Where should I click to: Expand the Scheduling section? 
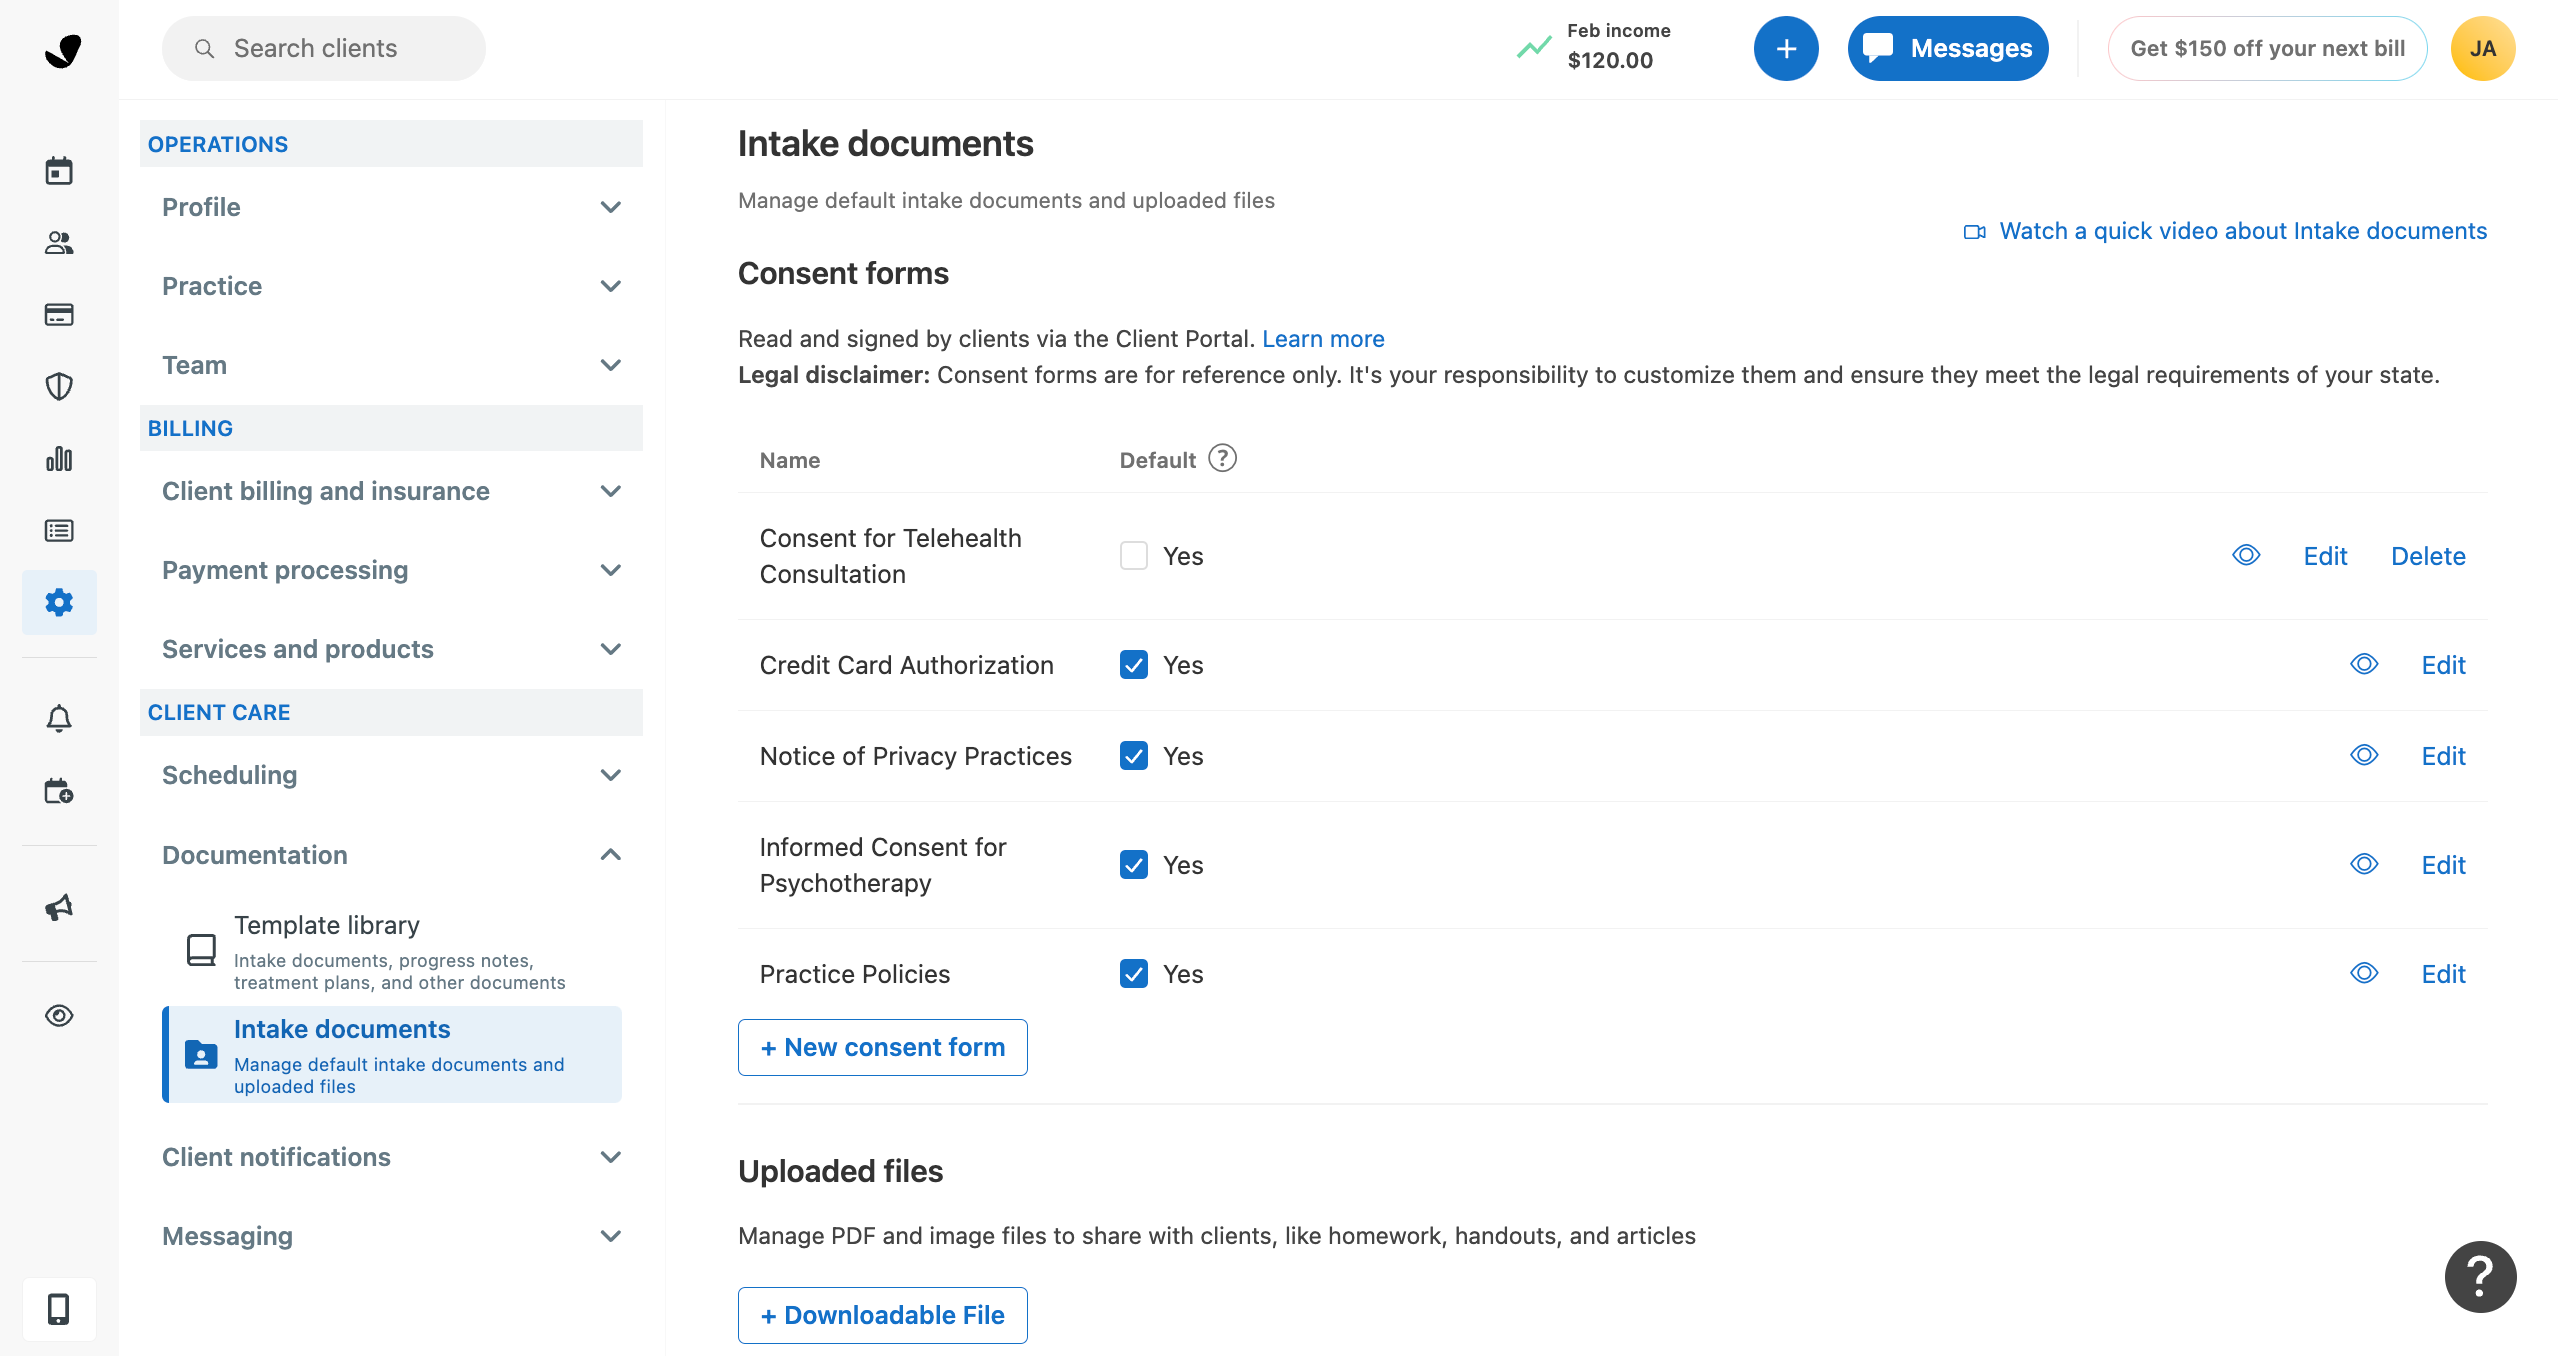[391, 775]
